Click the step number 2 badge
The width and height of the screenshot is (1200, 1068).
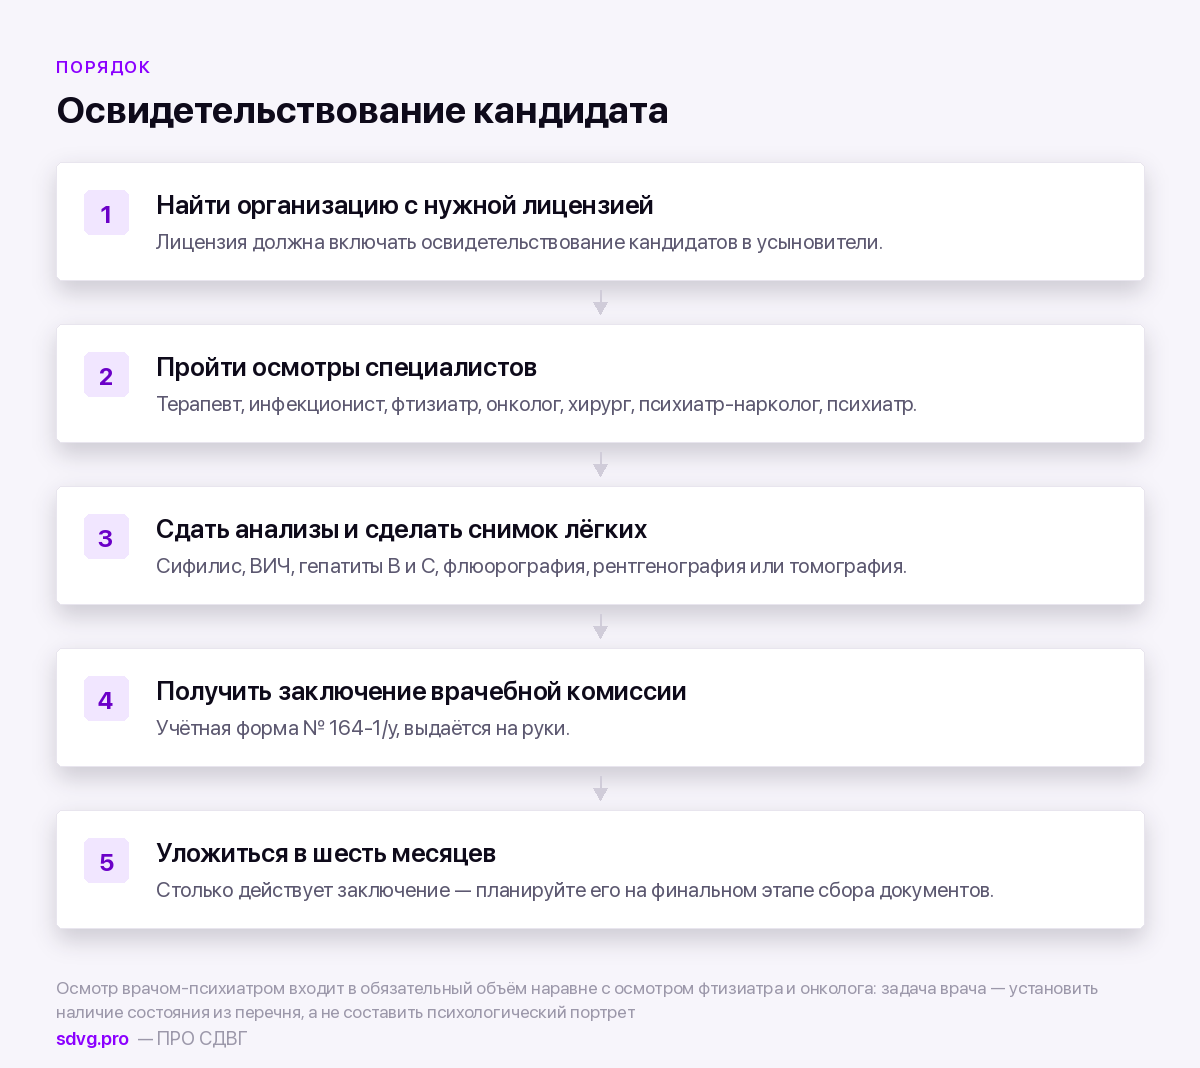click(x=106, y=375)
